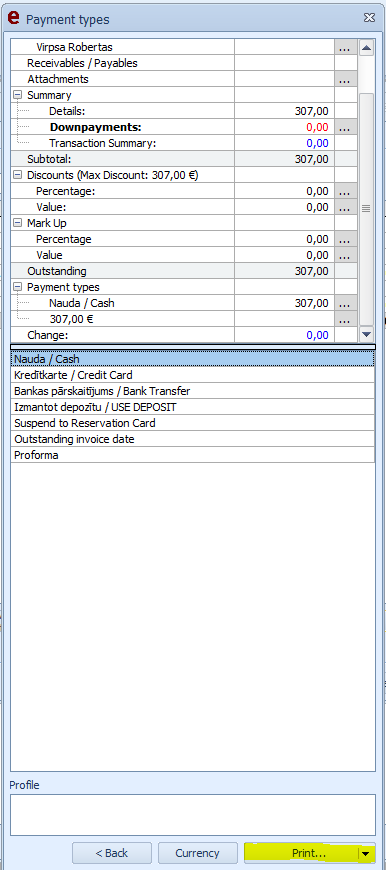386x870 pixels.
Task: Select Nauda / Cash payment method
Action: click(x=192, y=359)
